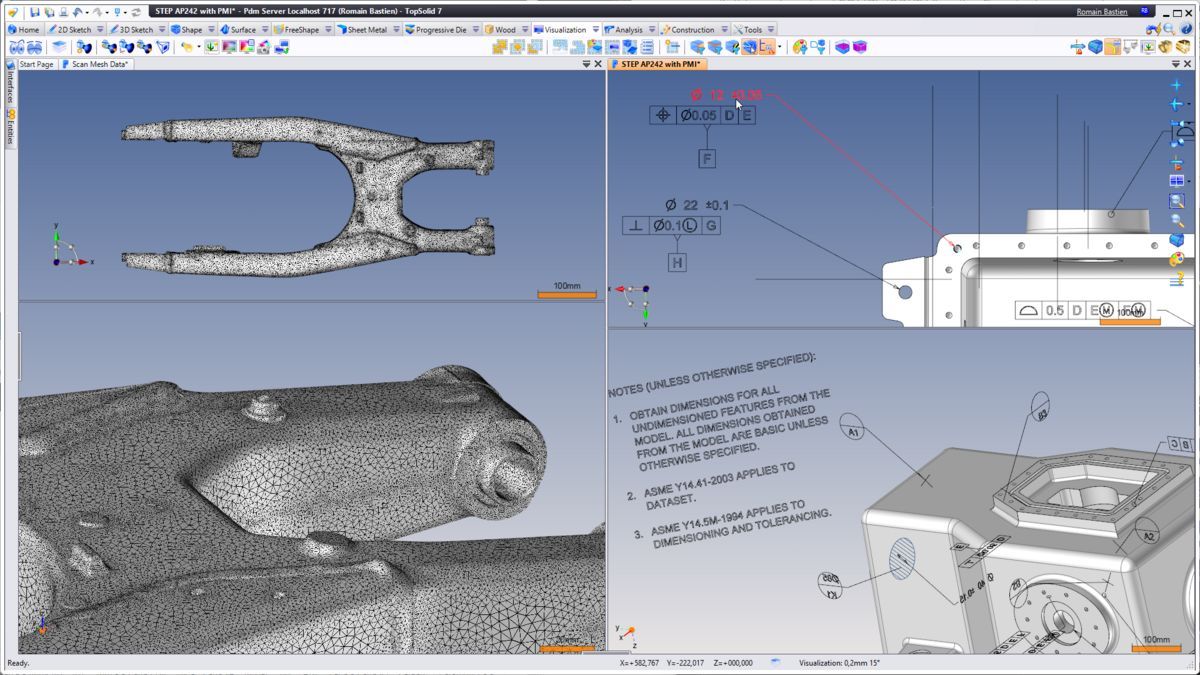Expand the dropdown arrow next to Undo
The width and height of the screenshot is (1200, 675).
pos(87,12)
